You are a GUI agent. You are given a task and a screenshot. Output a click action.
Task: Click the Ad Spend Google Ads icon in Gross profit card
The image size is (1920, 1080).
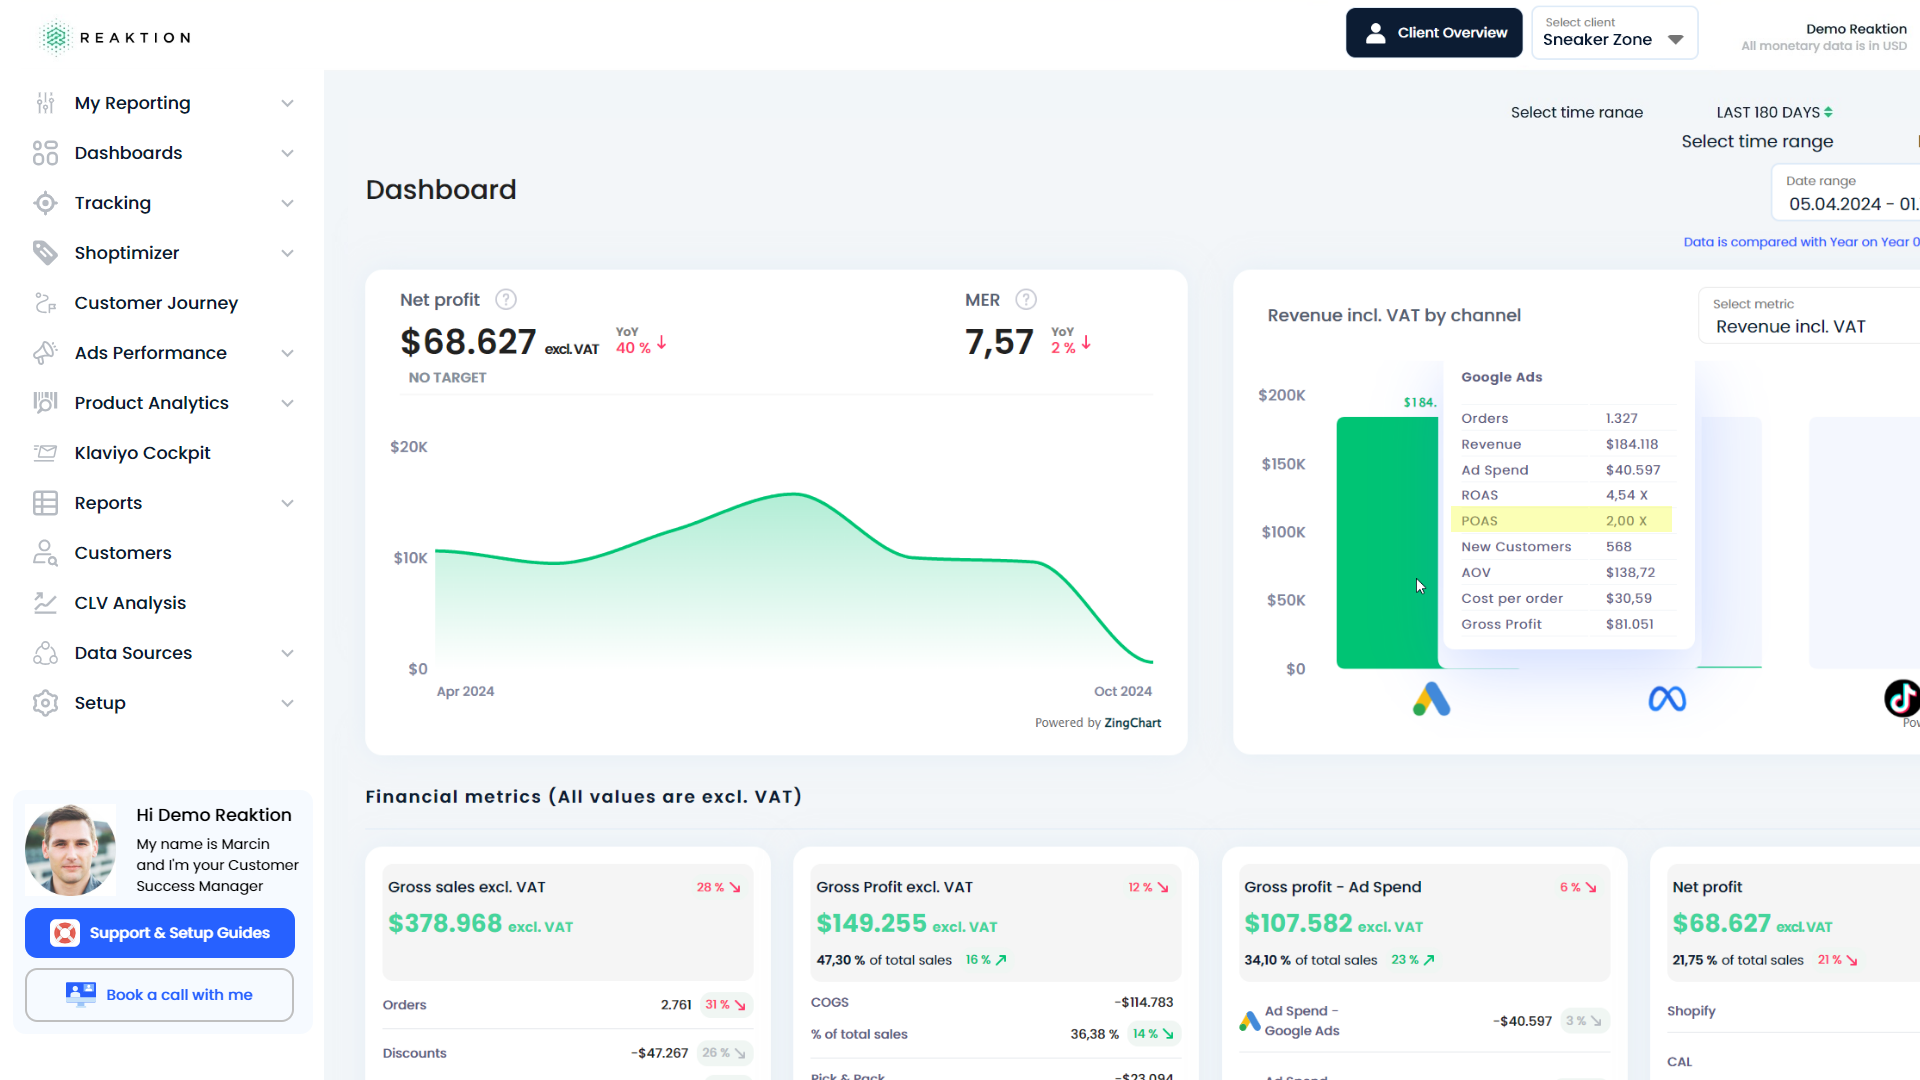click(x=1249, y=1021)
